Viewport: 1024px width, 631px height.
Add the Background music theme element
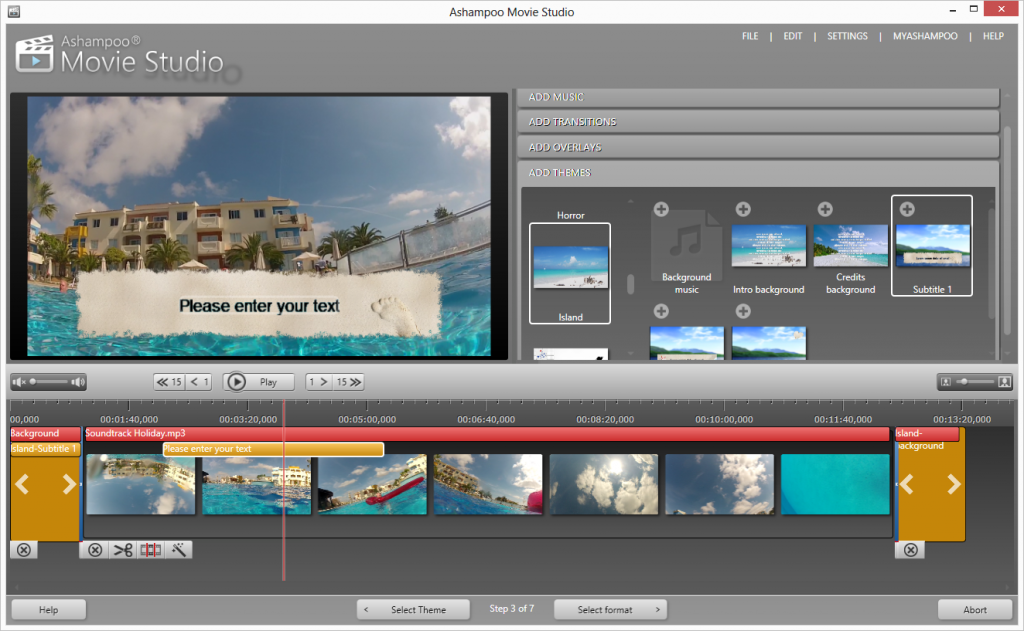(x=661, y=209)
